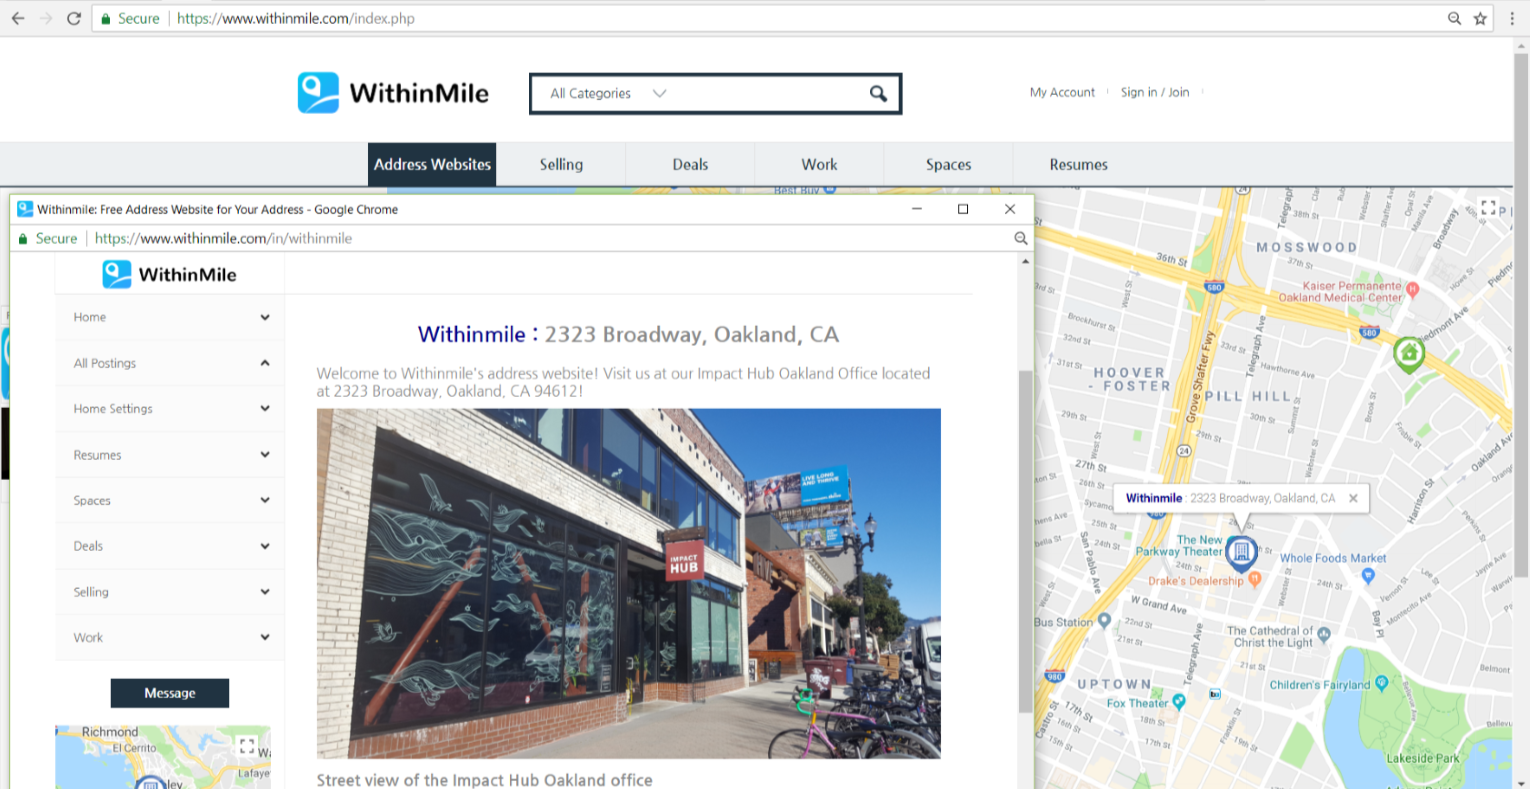Viewport: 1530px width, 789px height.
Task: Expand the Home Settings sidebar chevron
Action: click(x=265, y=408)
